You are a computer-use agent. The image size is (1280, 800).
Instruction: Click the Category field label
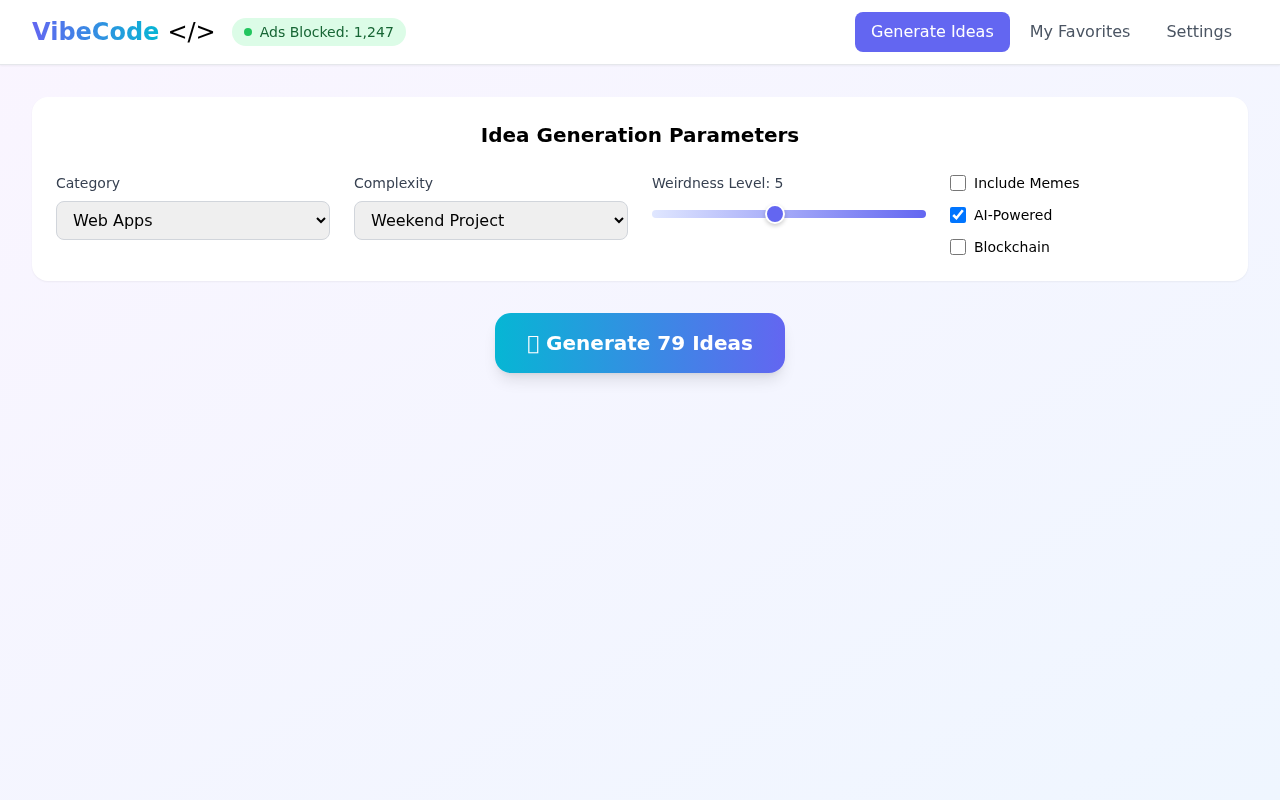(88, 183)
